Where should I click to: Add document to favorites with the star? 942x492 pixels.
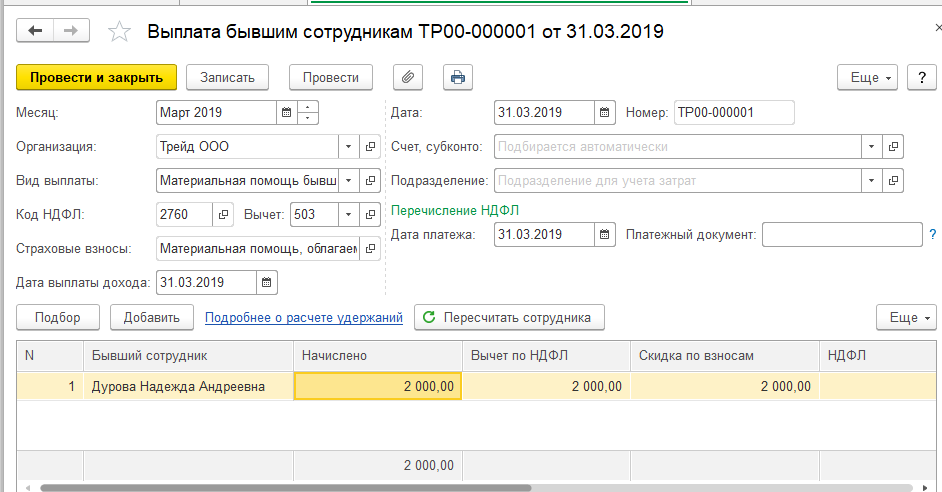(120, 31)
